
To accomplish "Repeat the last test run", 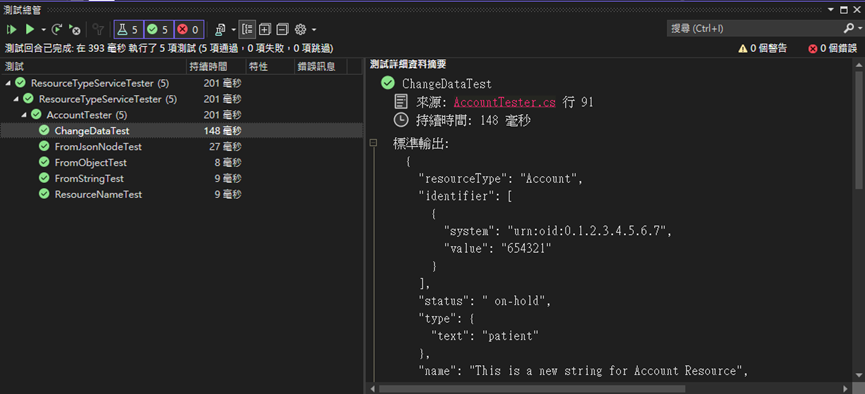I will [57, 29].
